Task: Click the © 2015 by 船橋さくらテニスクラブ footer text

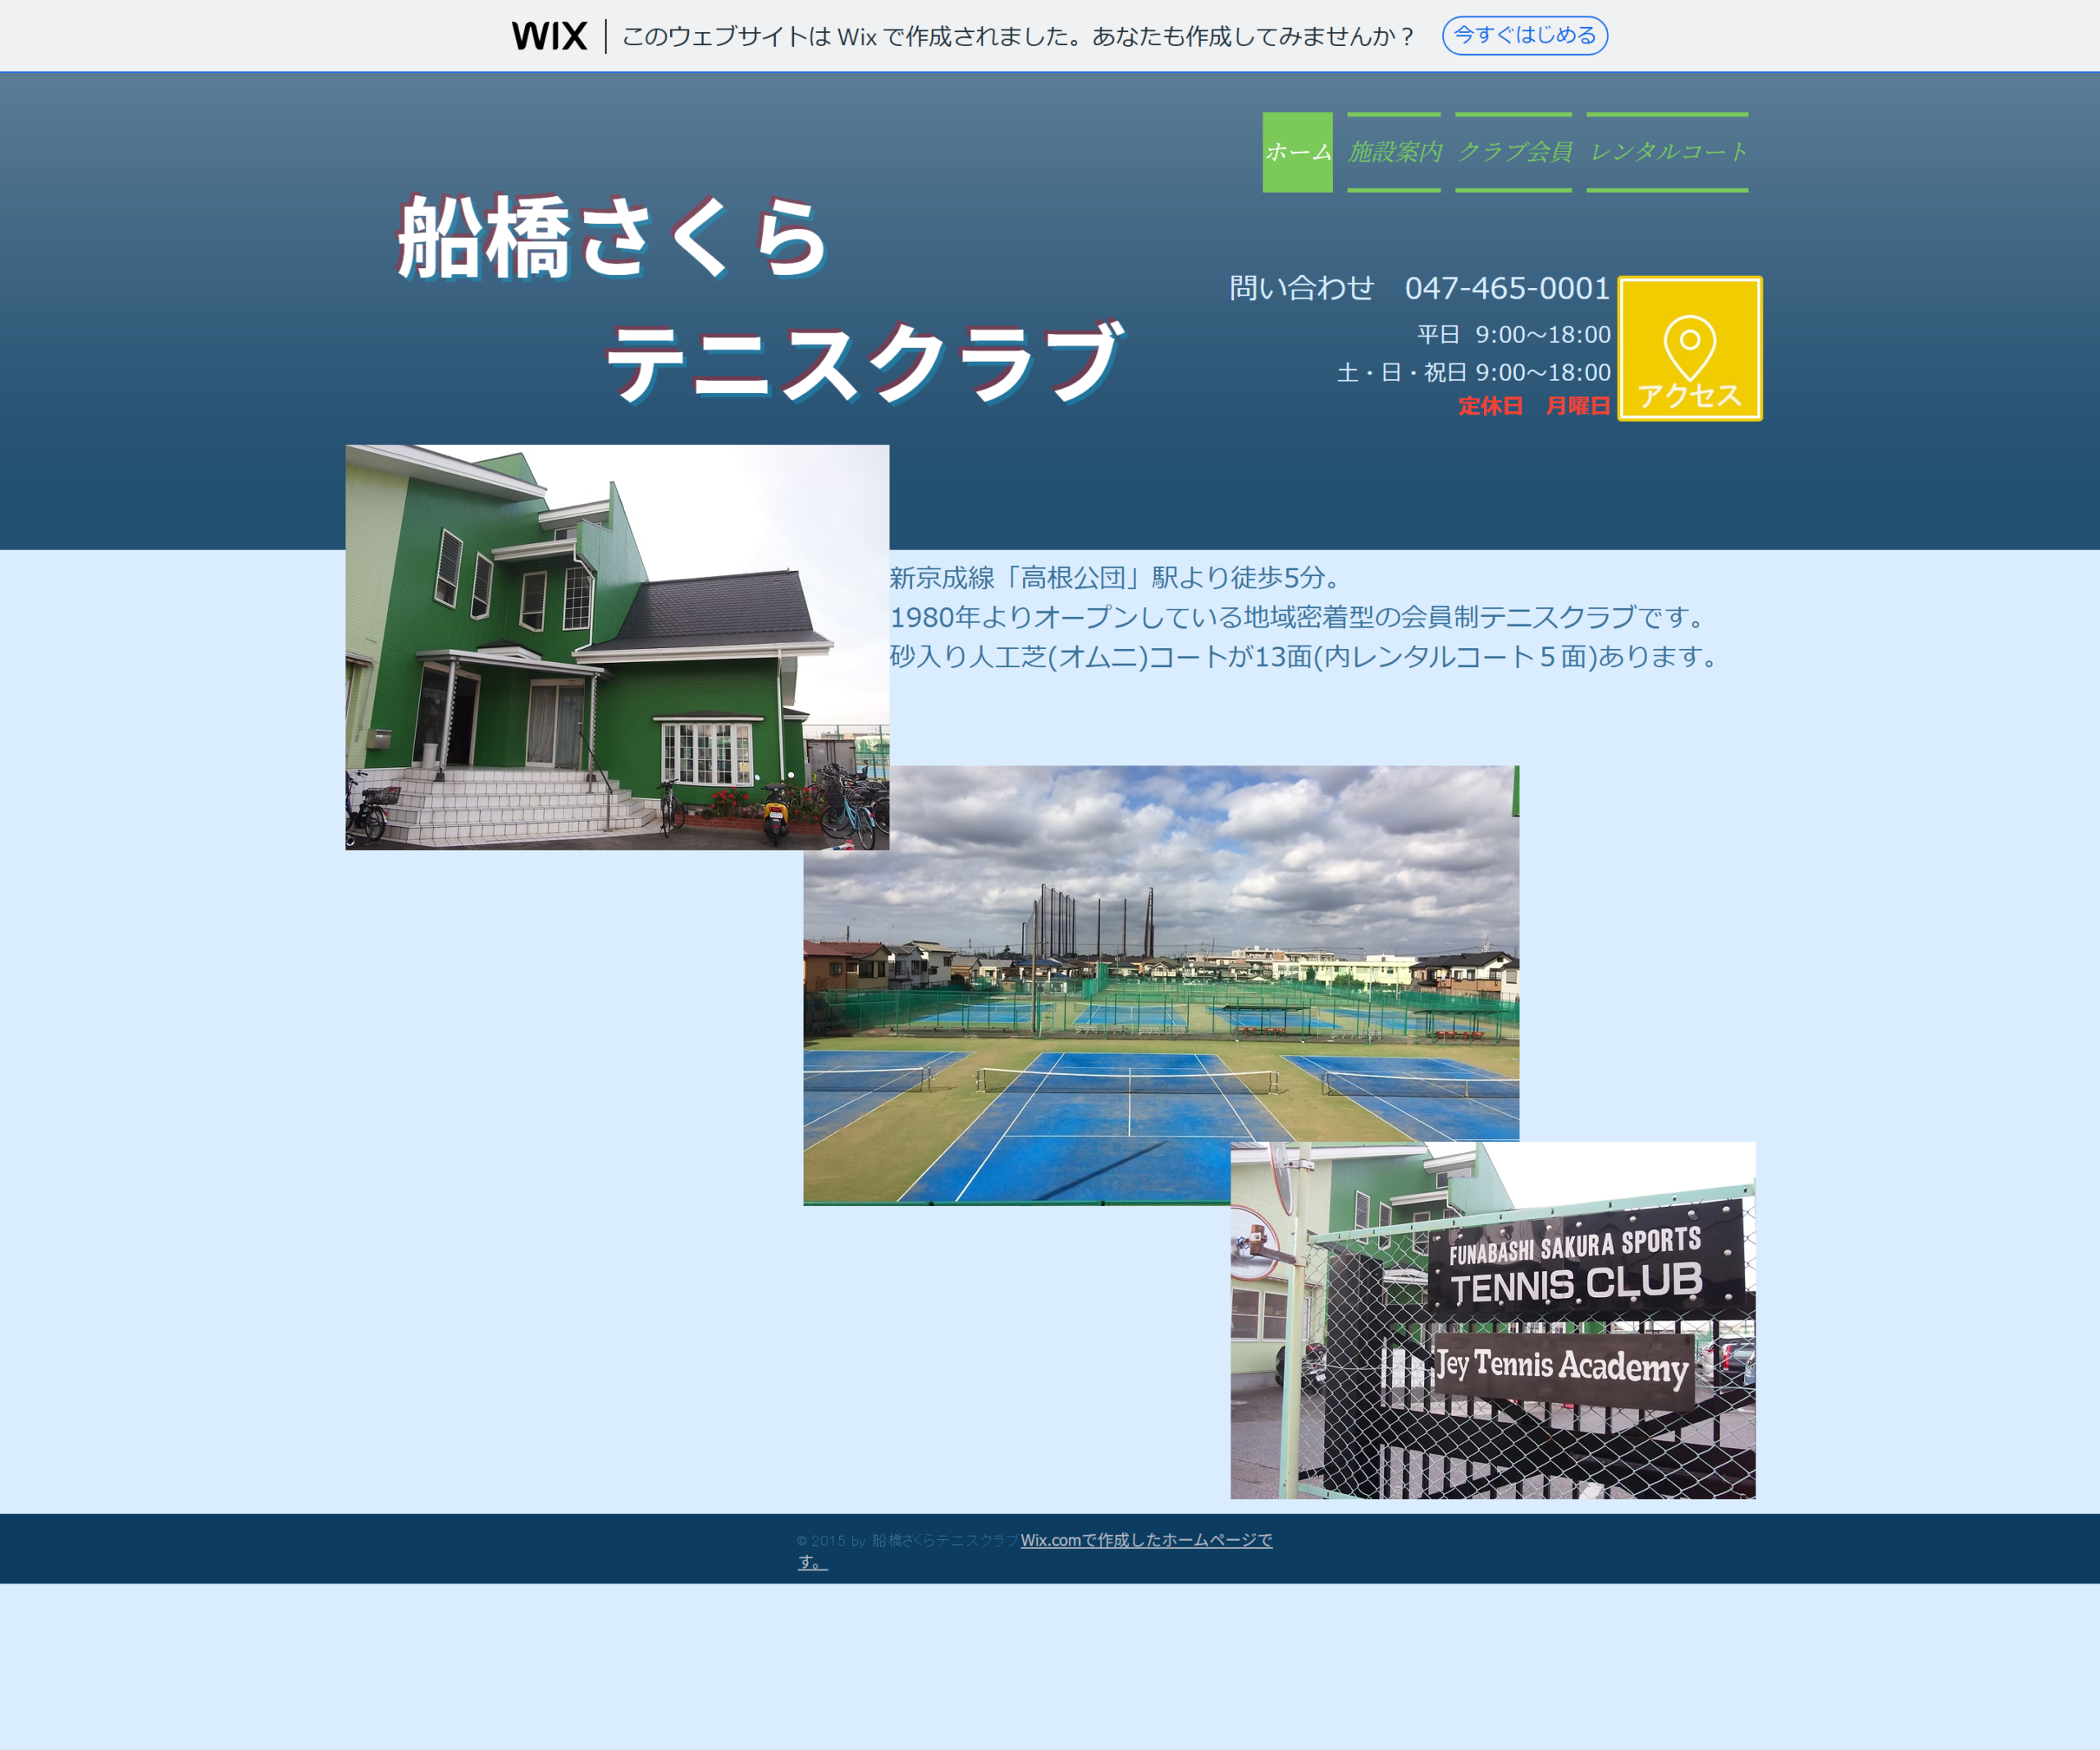Action: (907, 1541)
